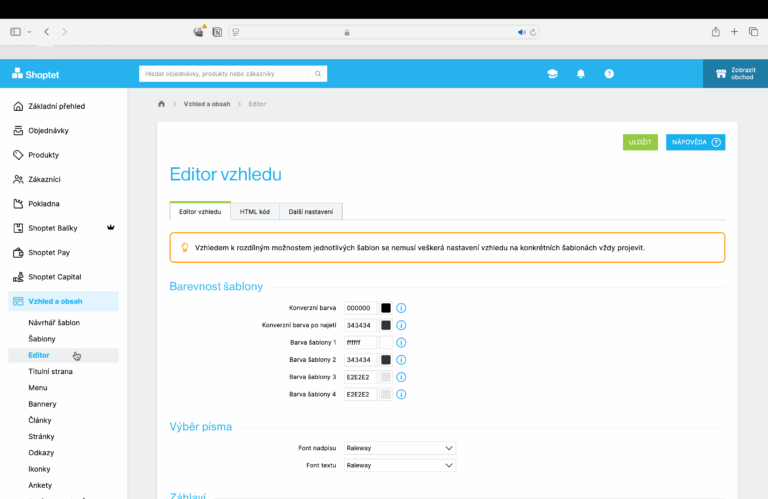The height and width of the screenshot is (499, 768).
Task: Show info for Barva šablony 2
Action: (401, 360)
